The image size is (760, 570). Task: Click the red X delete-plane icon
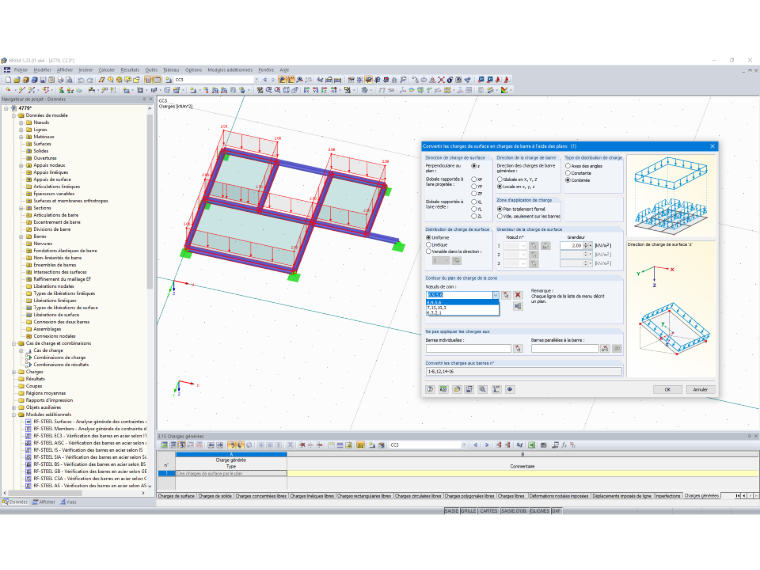[x=518, y=295]
